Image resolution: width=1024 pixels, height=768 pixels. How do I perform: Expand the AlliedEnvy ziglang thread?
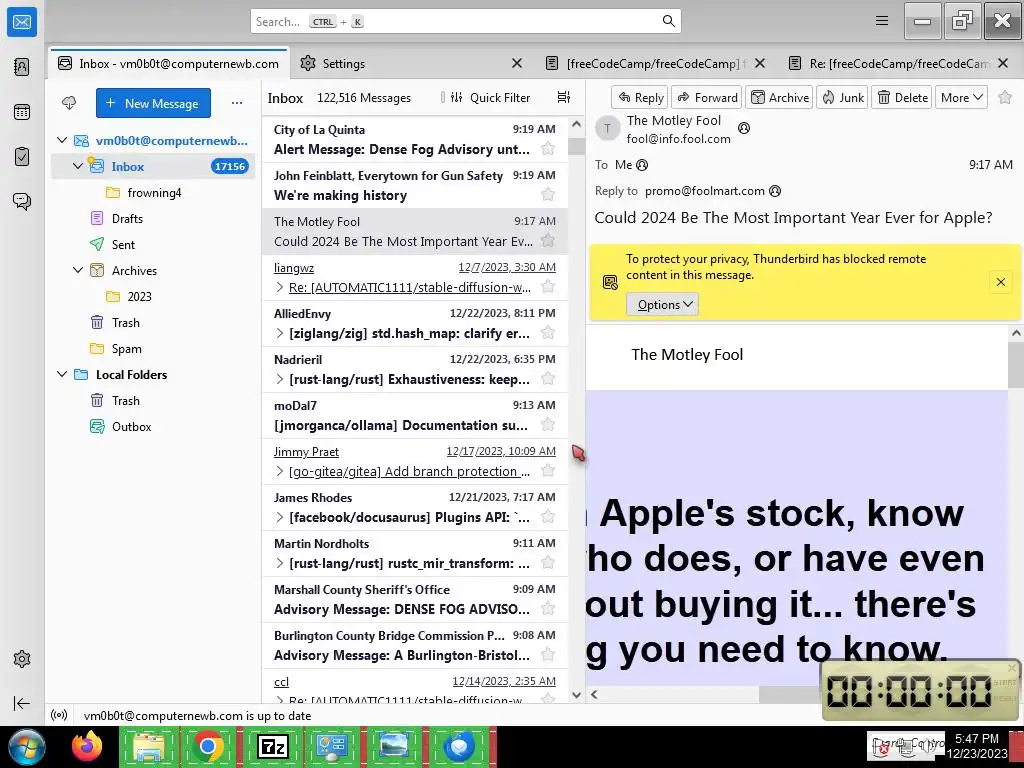click(x=280, y=333)
